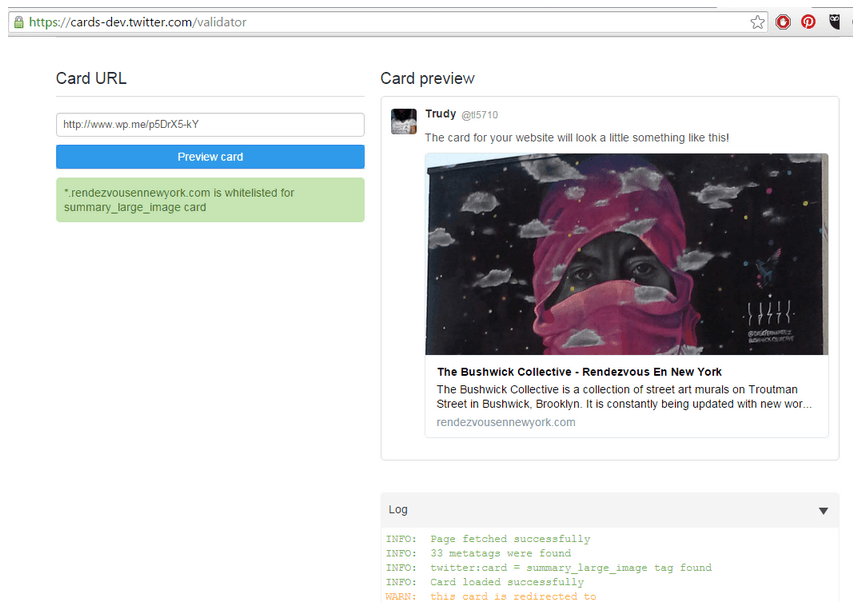The height and width of the screenshot is (609, 853).
Task: Collapse the Log panel arrow
Action: point(823,511)
